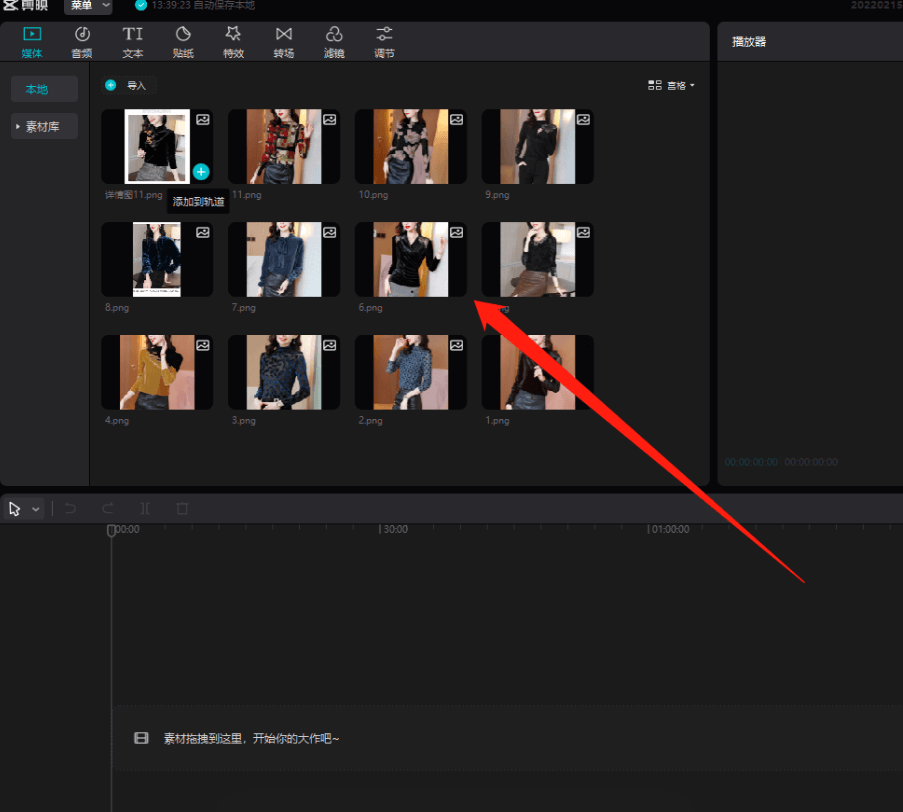Viewport: 903px width, 812px height.
Task: Open the 贴纸 stickers tab
Action: coord(183,43)
